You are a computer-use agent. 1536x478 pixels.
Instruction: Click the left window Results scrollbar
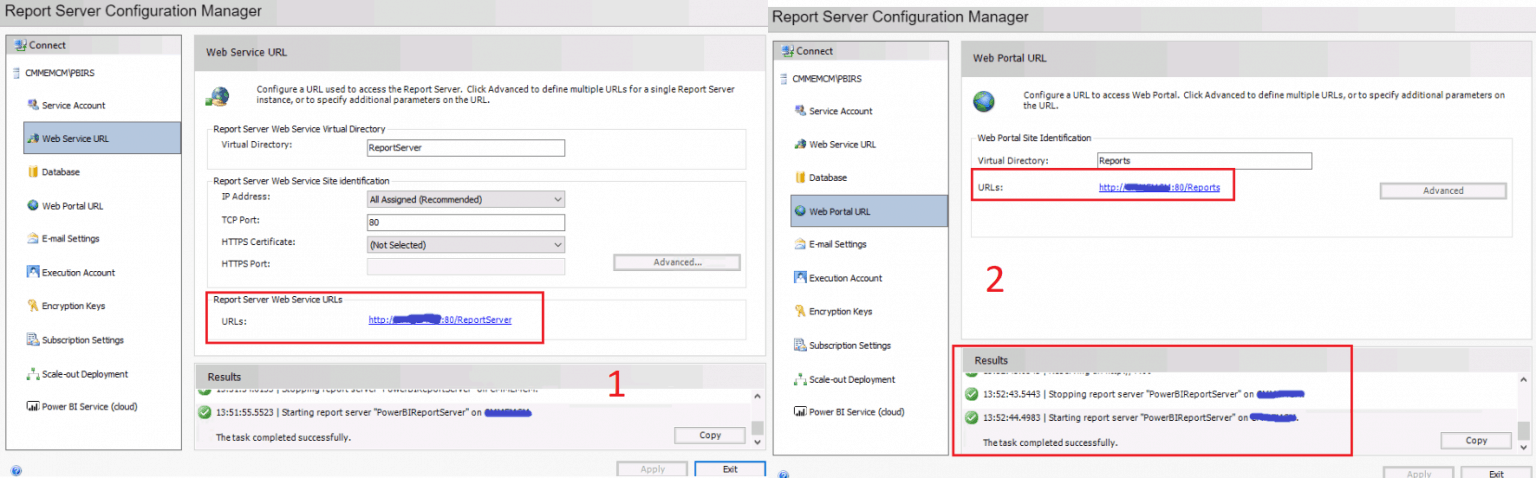[x=757, y=418]
